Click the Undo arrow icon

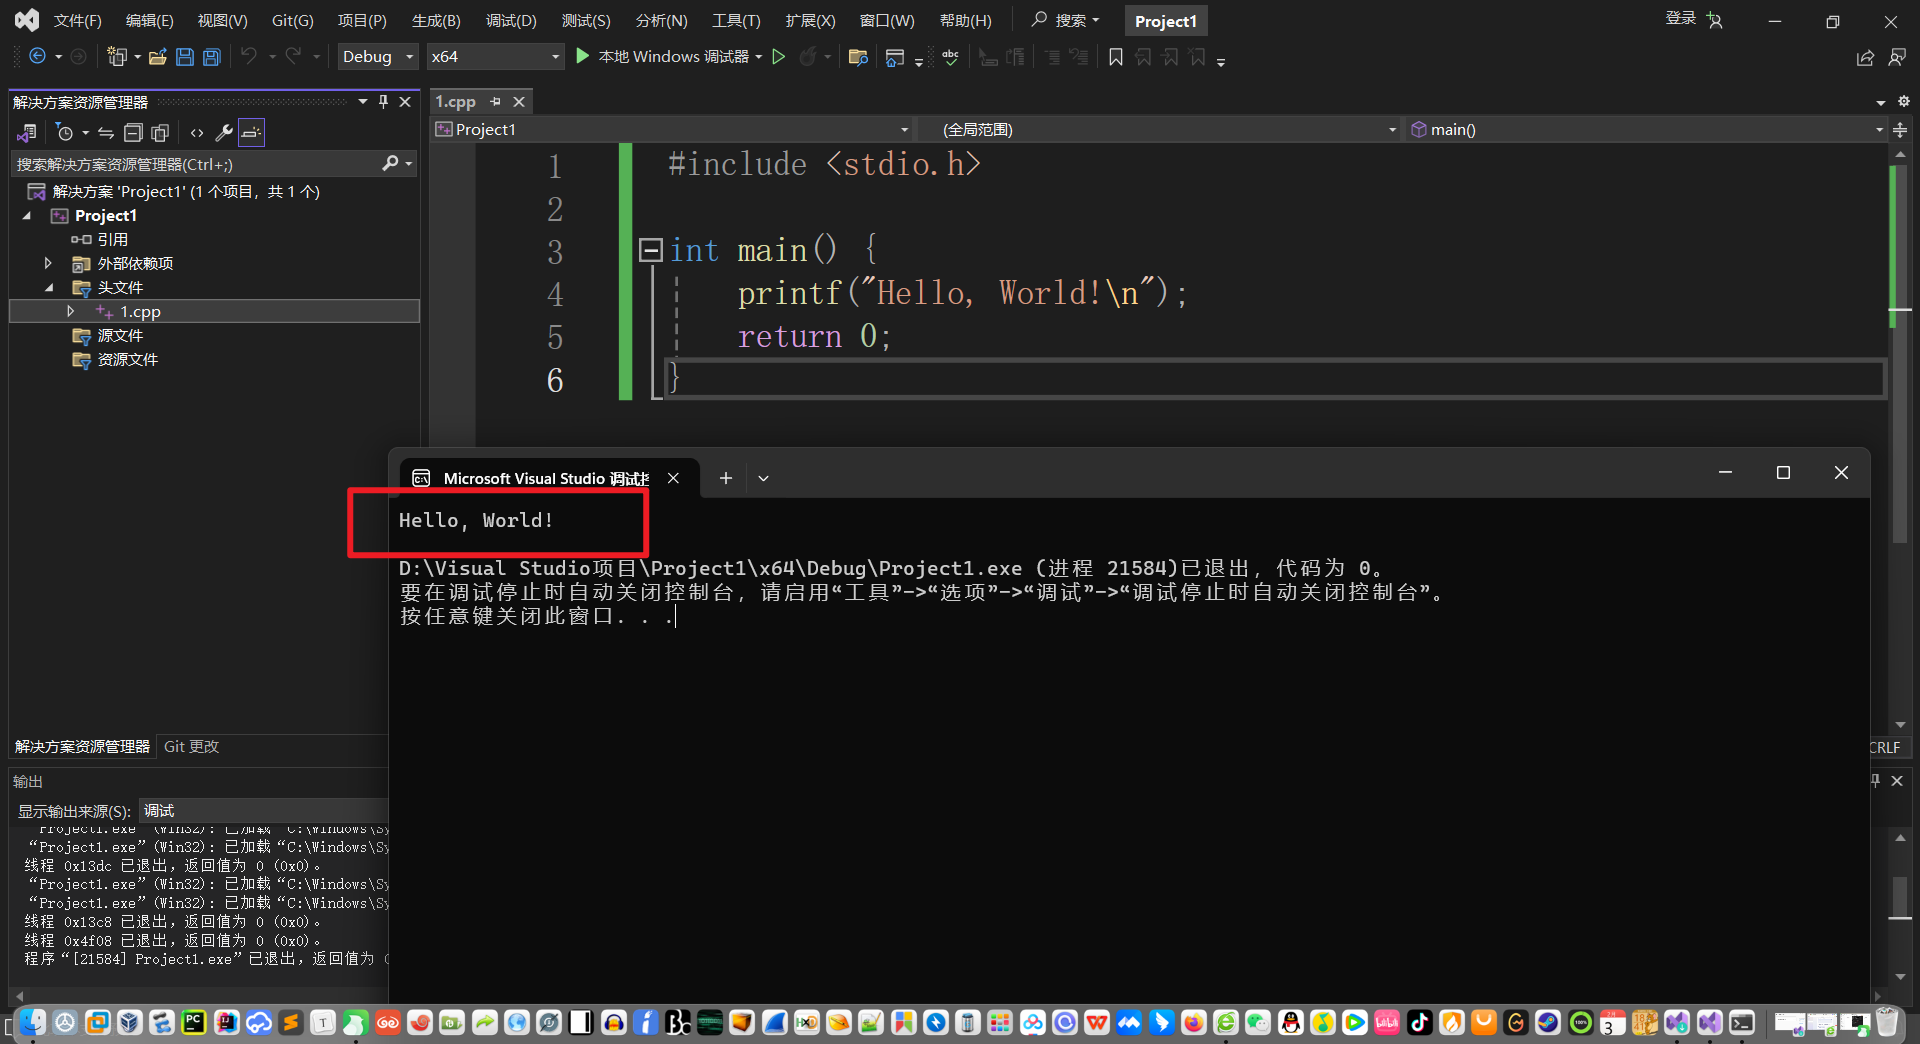tap(249, 57)
